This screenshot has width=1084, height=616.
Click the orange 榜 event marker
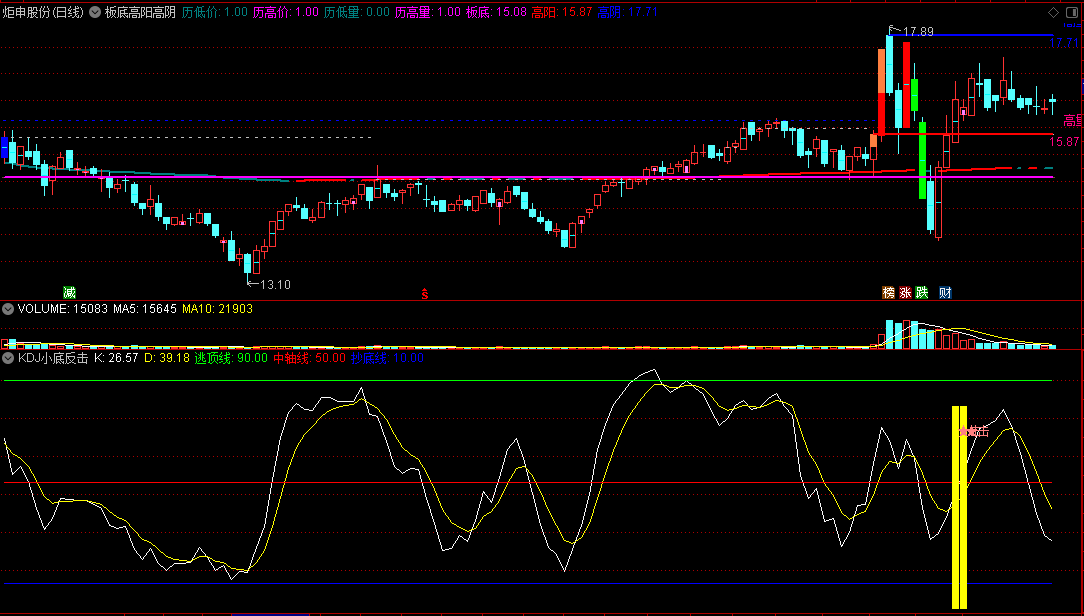888,292
